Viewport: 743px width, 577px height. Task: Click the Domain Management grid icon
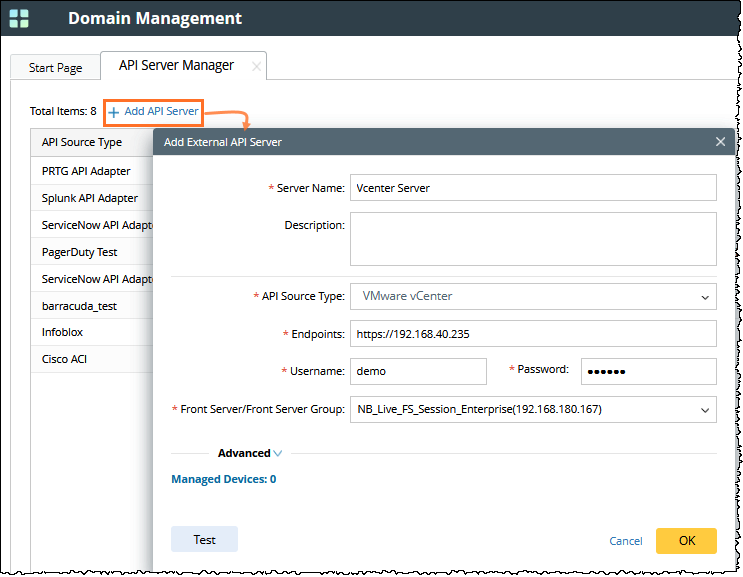19,18
